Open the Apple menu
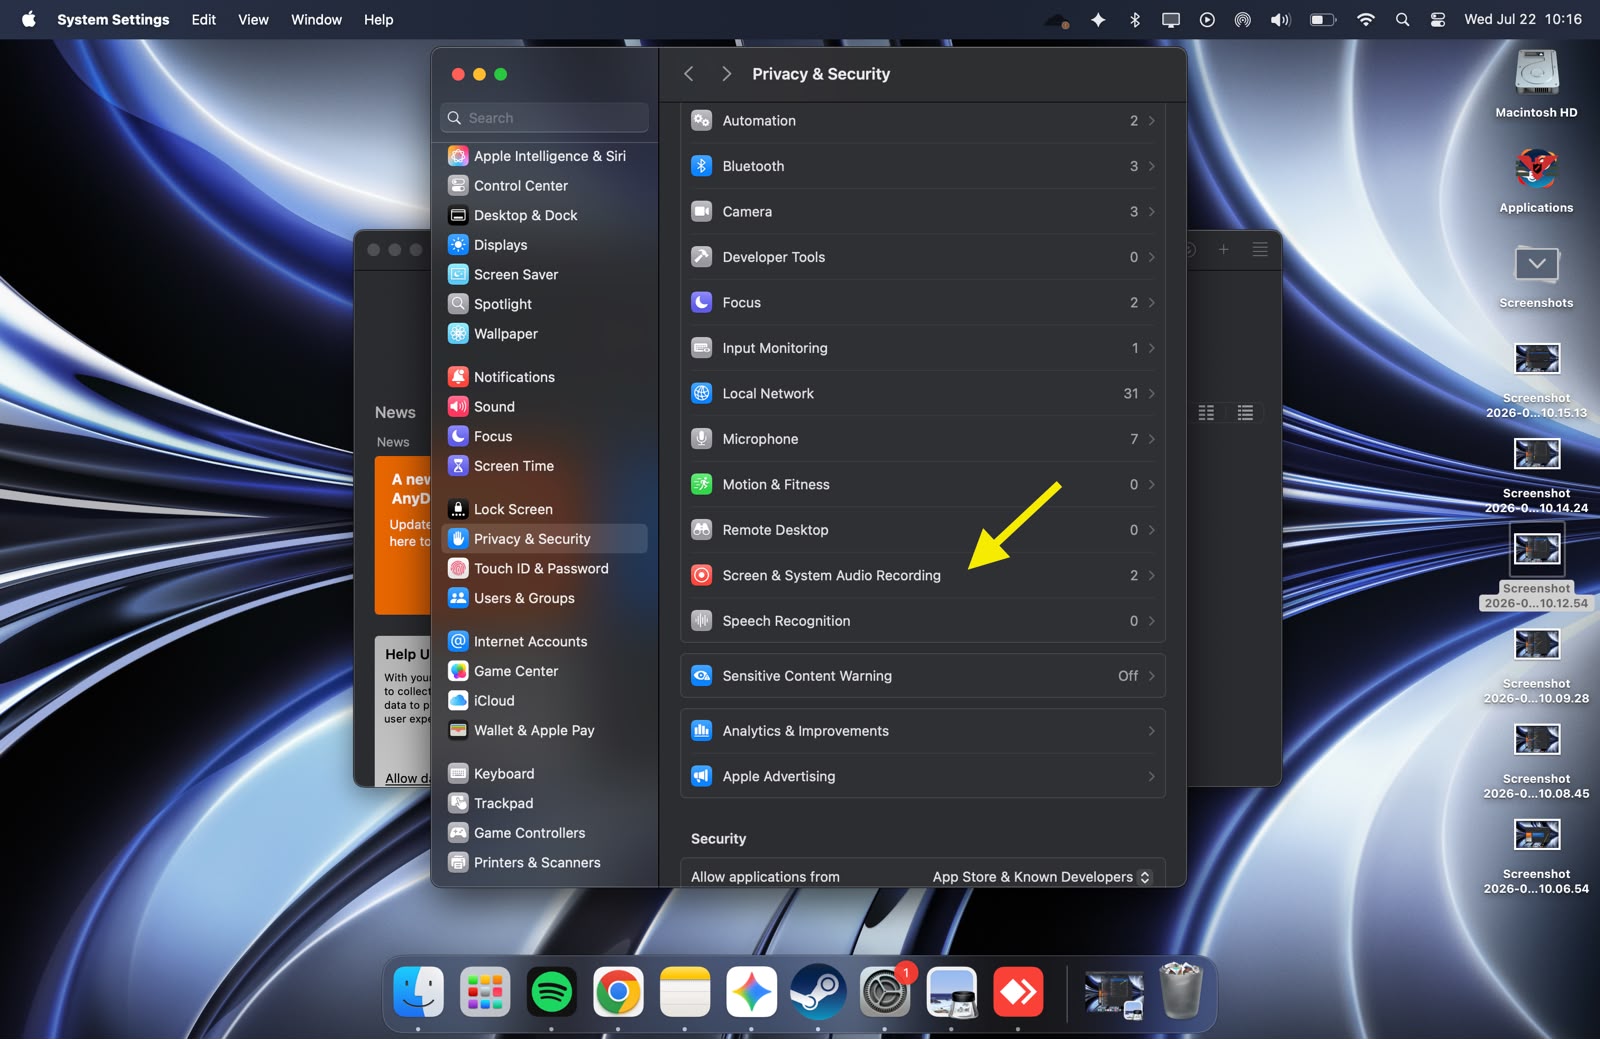Screen dimensions: 1600x1039 29,19
